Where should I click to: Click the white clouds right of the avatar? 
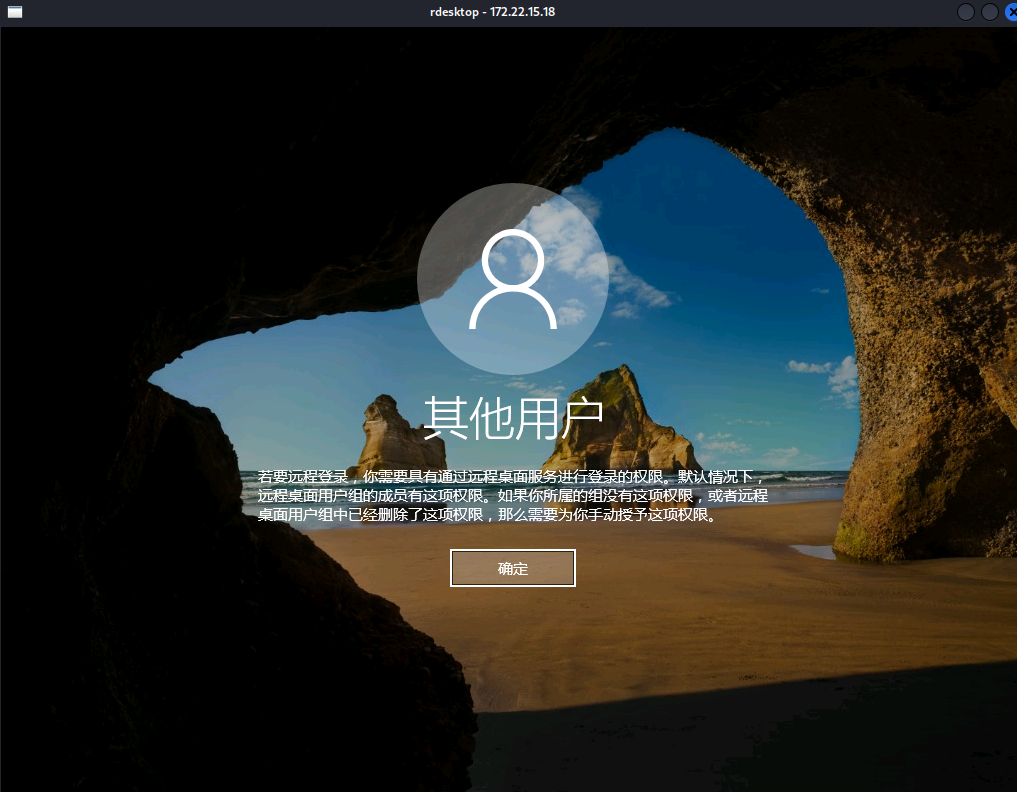coord(640,285)
